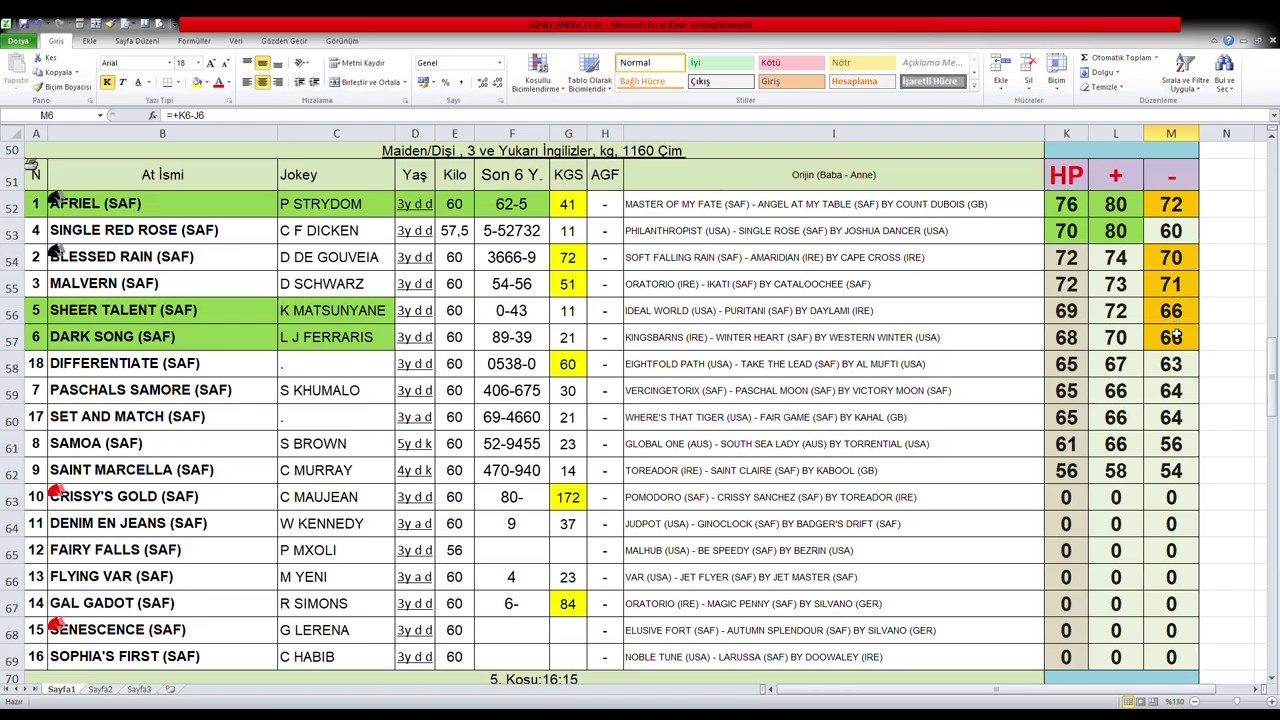Expand the cell styles gallery
Screen dimensions: 1280x720
tap(973, 86)
